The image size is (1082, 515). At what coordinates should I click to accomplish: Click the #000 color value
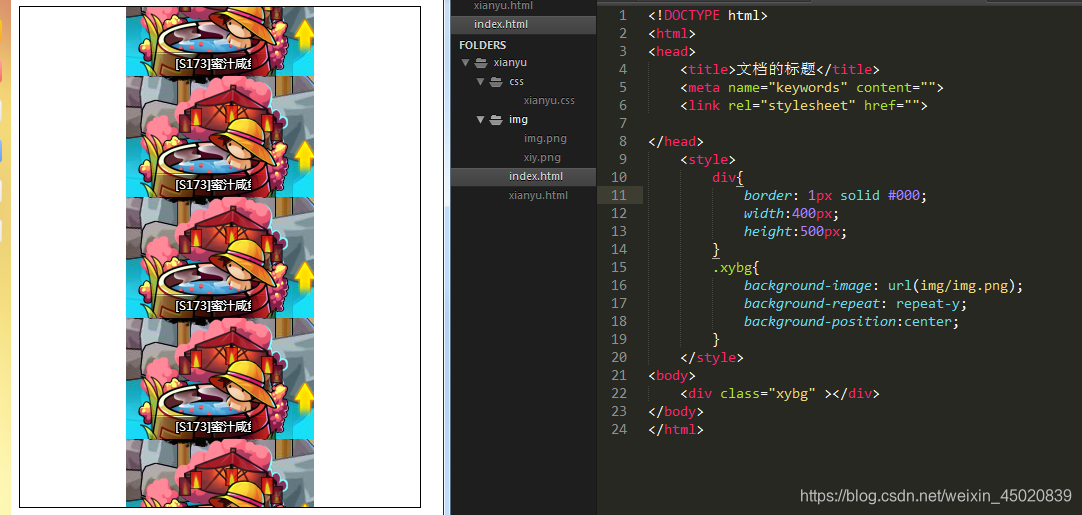tap(903, 195)
